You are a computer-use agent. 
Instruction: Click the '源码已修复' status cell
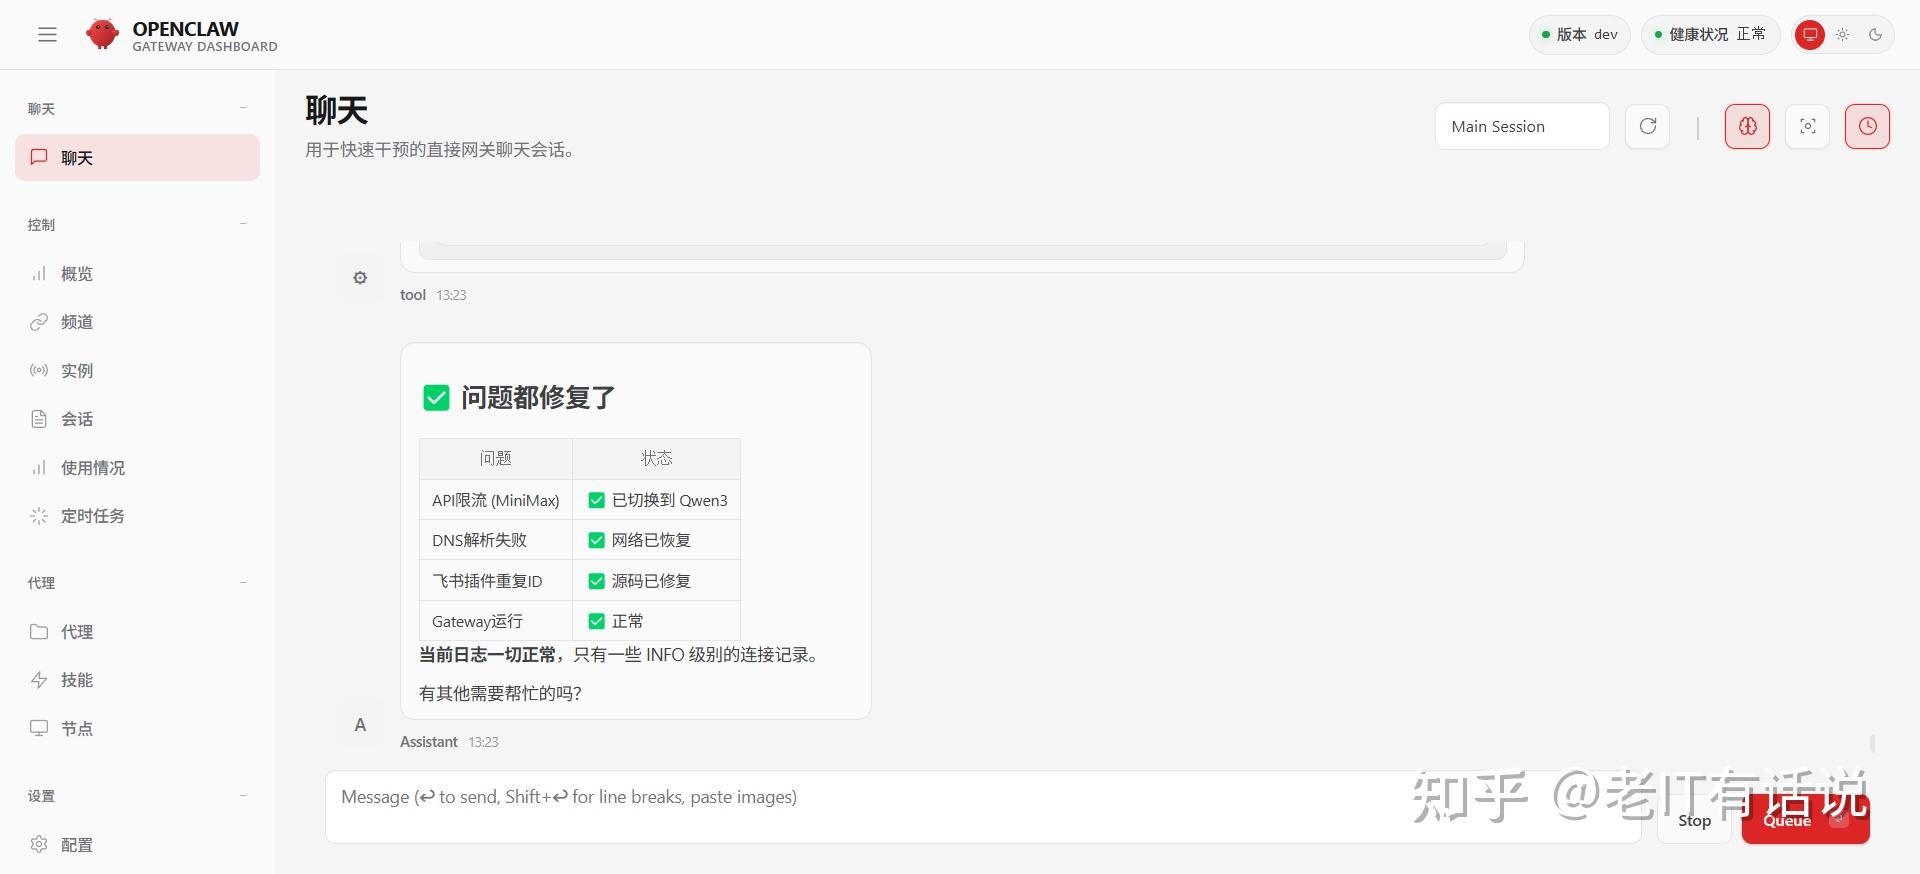pos(657,581)
